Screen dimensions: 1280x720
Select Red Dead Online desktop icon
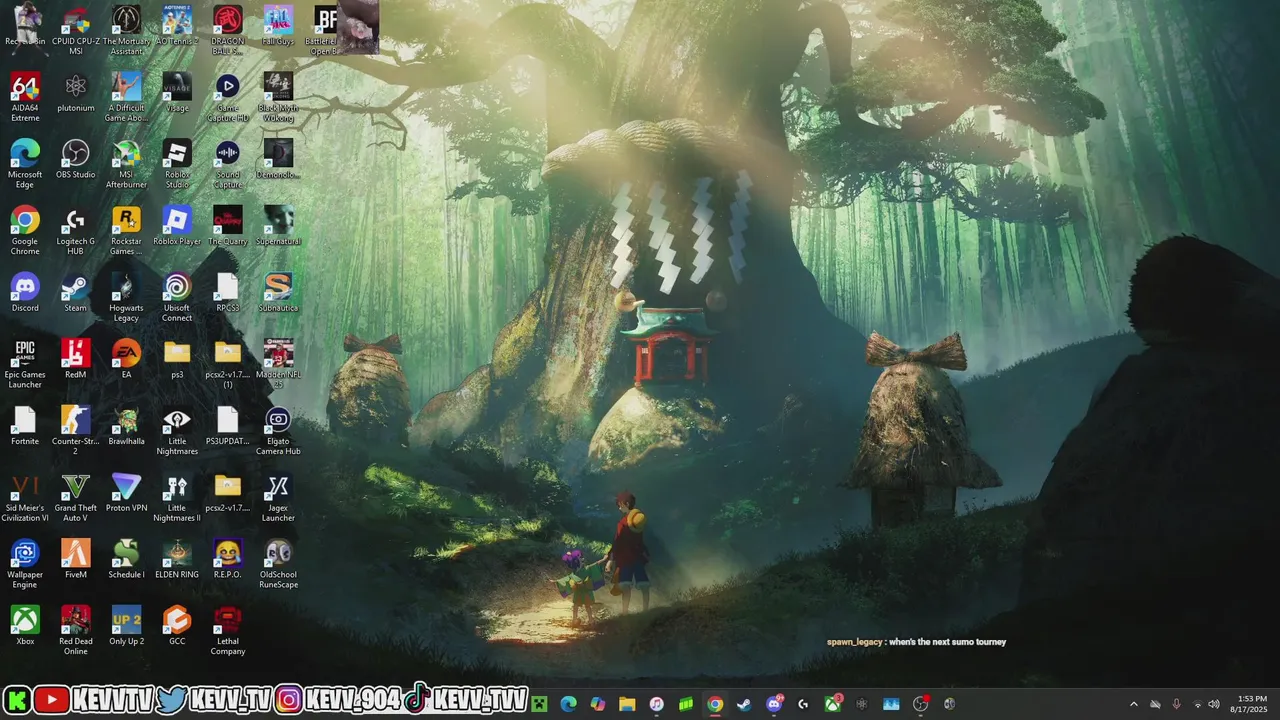click(76, 631)
